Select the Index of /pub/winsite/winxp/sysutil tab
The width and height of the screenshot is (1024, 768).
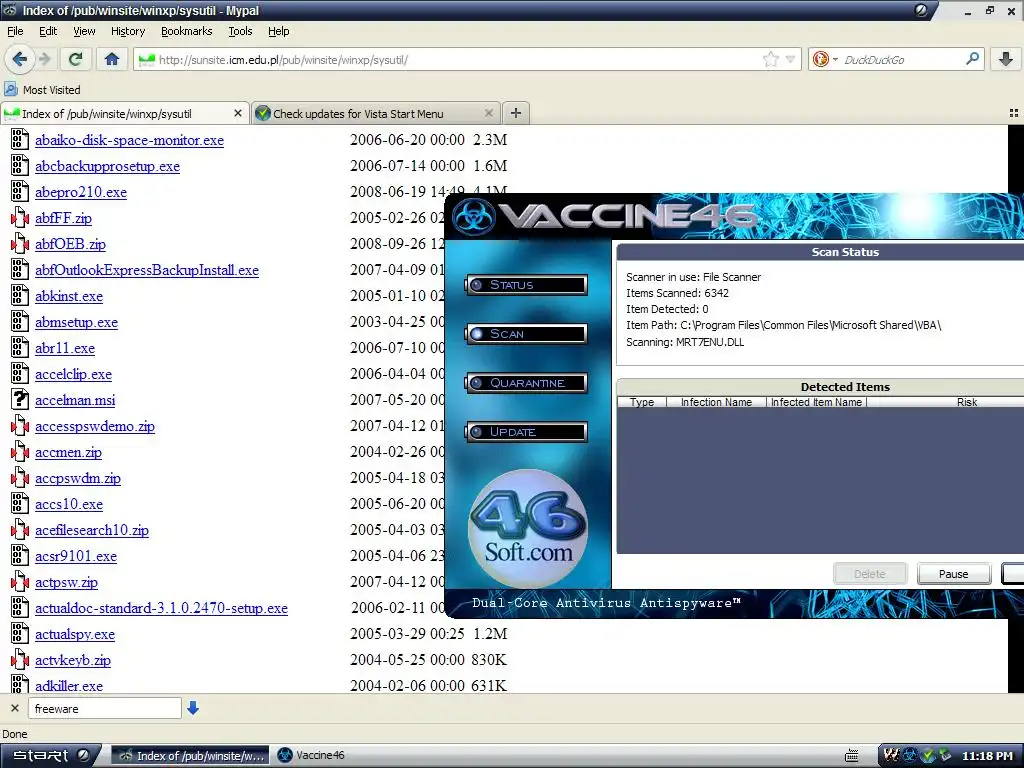tap(125, 113)
